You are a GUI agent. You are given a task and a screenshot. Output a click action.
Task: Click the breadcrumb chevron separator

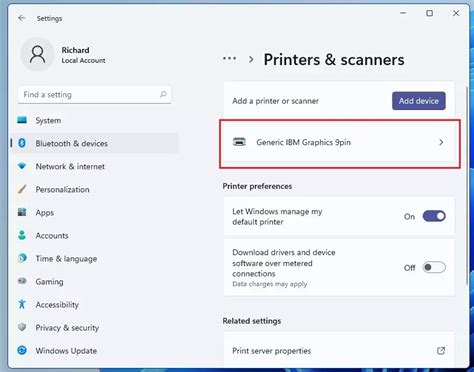pyautogui.click(x=251, y=60)
